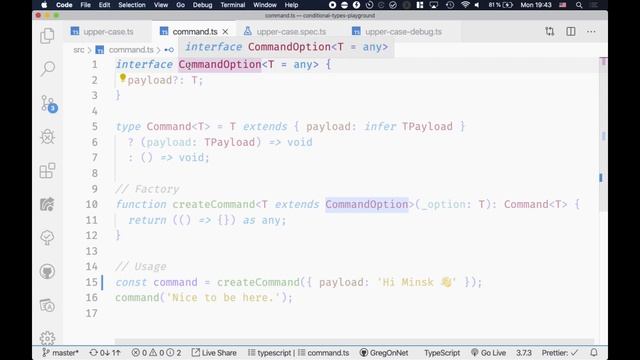This screenshot has height=360, width=640.
Task: Select TypeScript version 3.7.3
Action: [524, 353]
